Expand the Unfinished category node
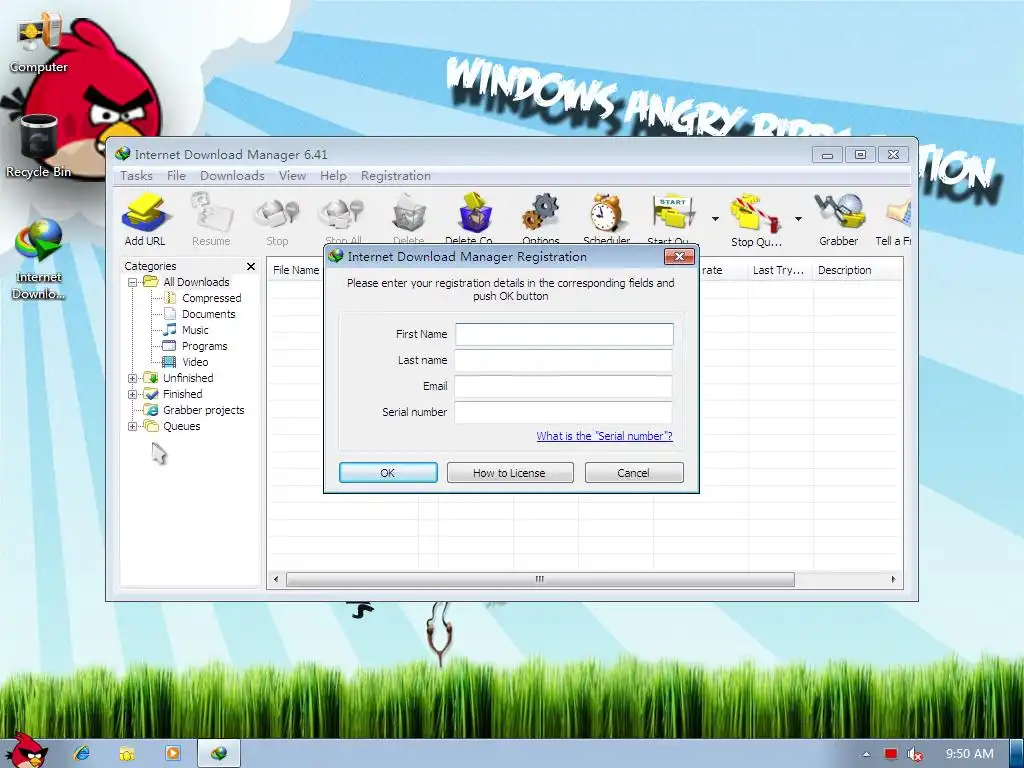 pos(133,378)
